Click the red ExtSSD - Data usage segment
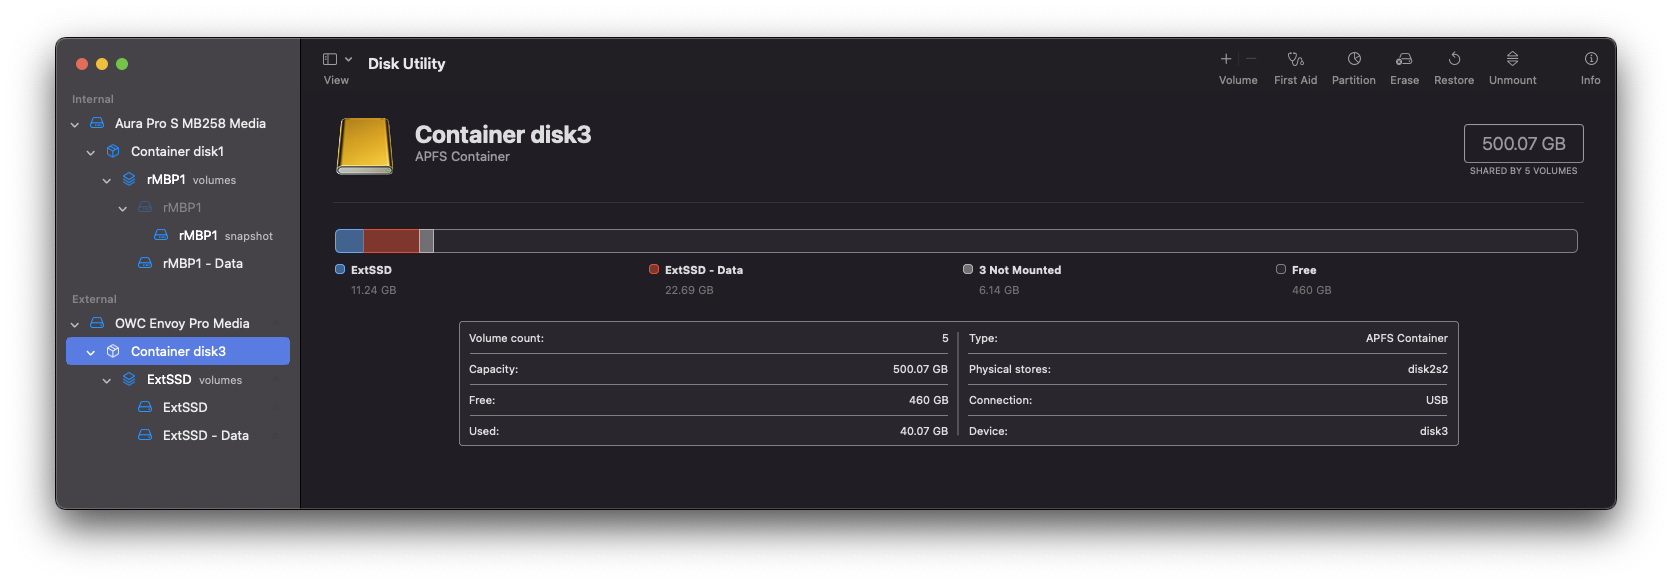 point(391,241)
